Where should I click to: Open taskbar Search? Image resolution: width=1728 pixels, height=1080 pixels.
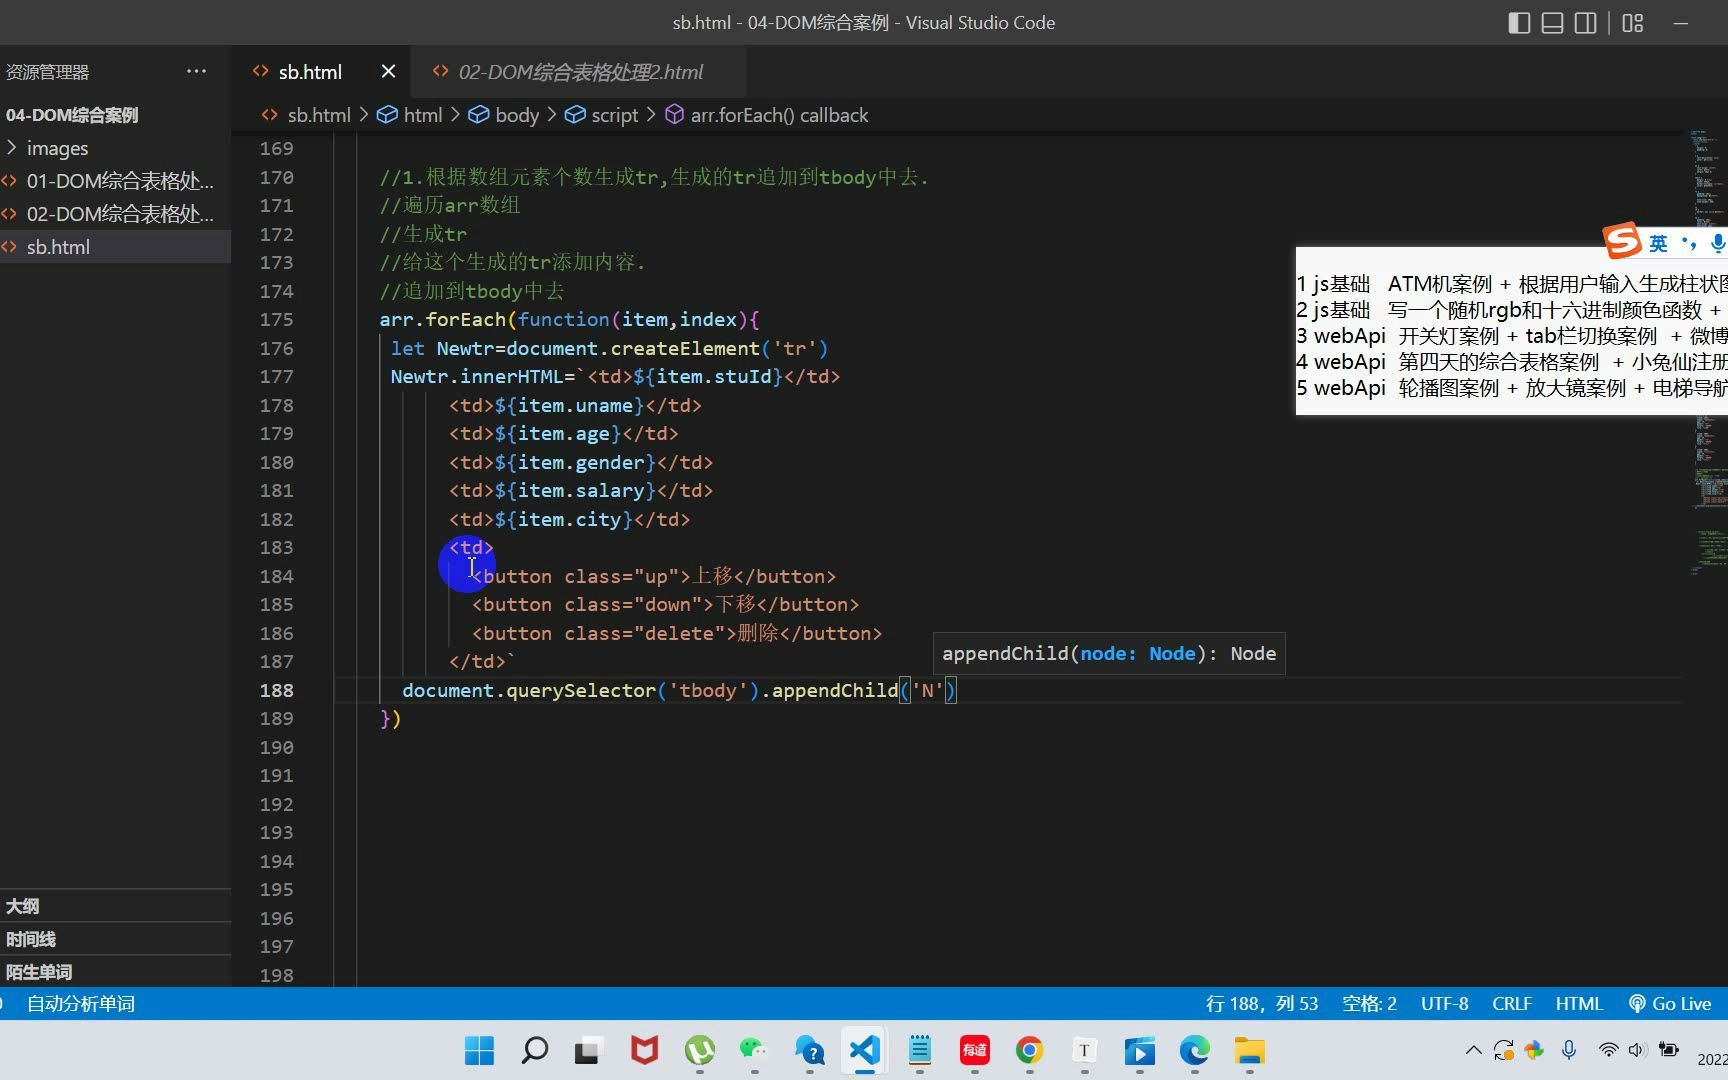535,1051
